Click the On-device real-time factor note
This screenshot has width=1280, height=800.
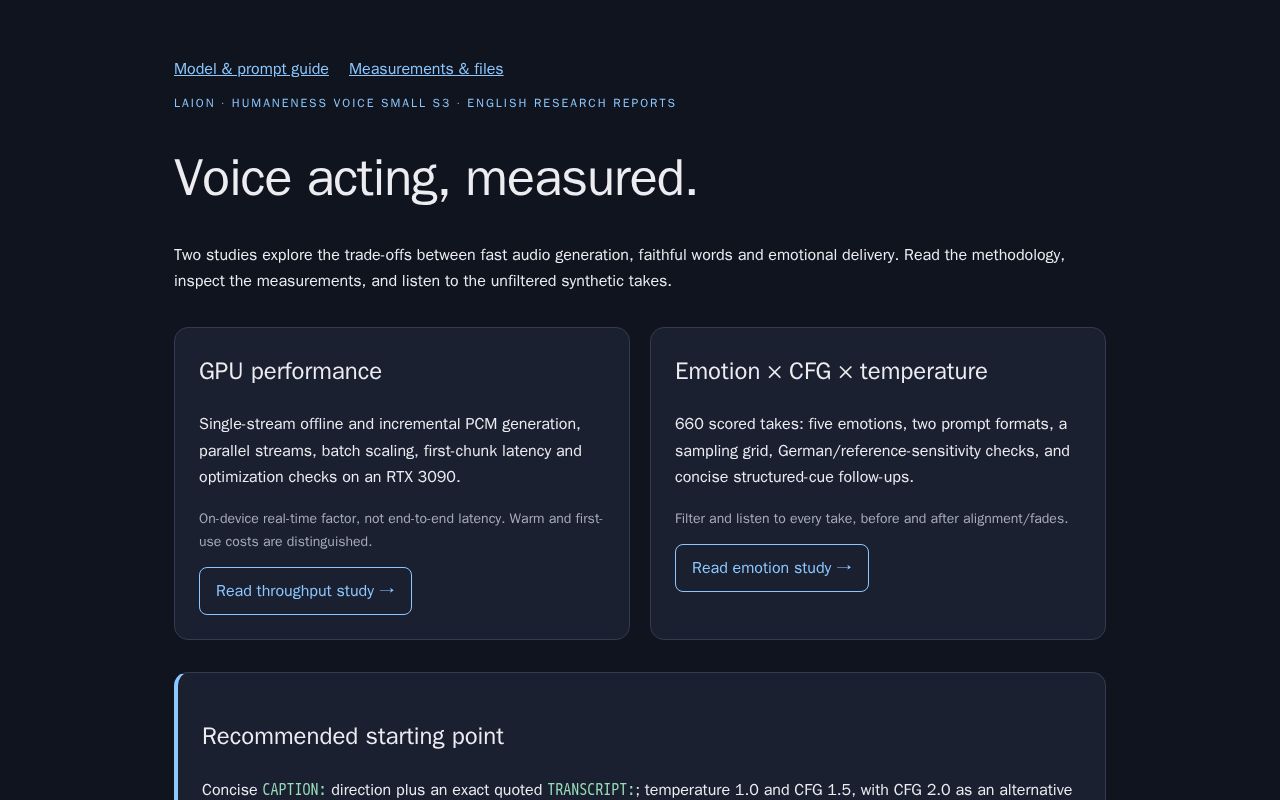(401, 530)
